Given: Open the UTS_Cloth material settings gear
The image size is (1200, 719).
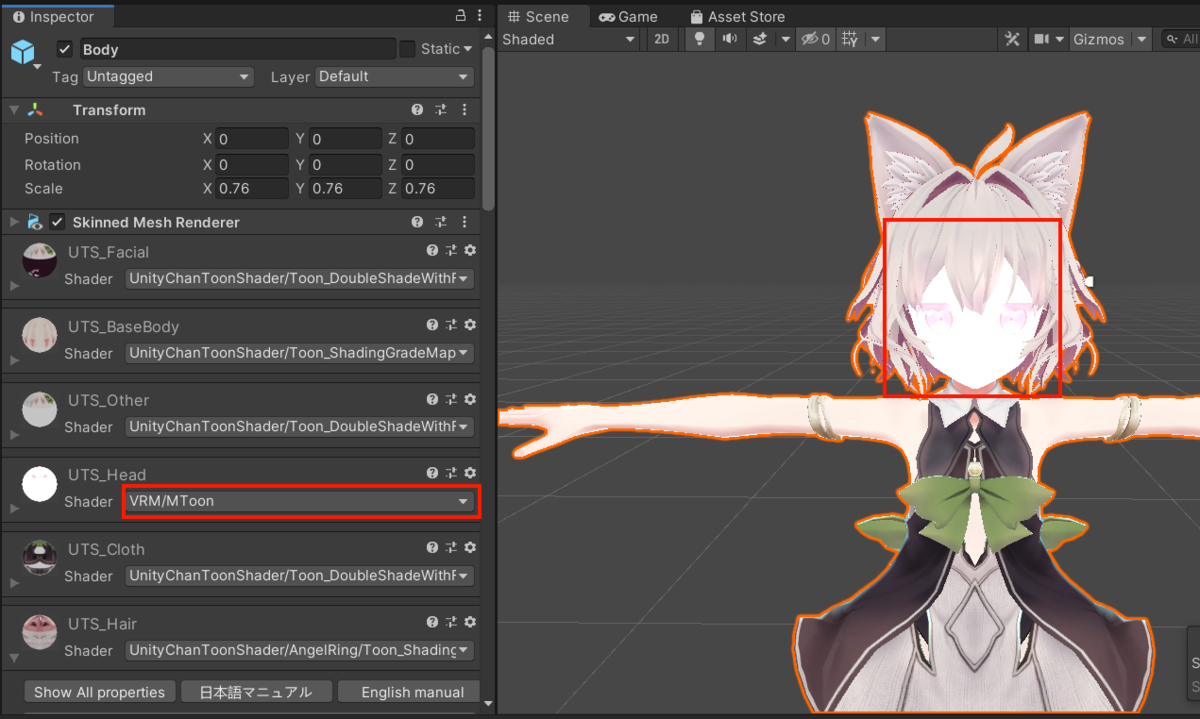Looking at the screenshot, I should coord(470,548).
